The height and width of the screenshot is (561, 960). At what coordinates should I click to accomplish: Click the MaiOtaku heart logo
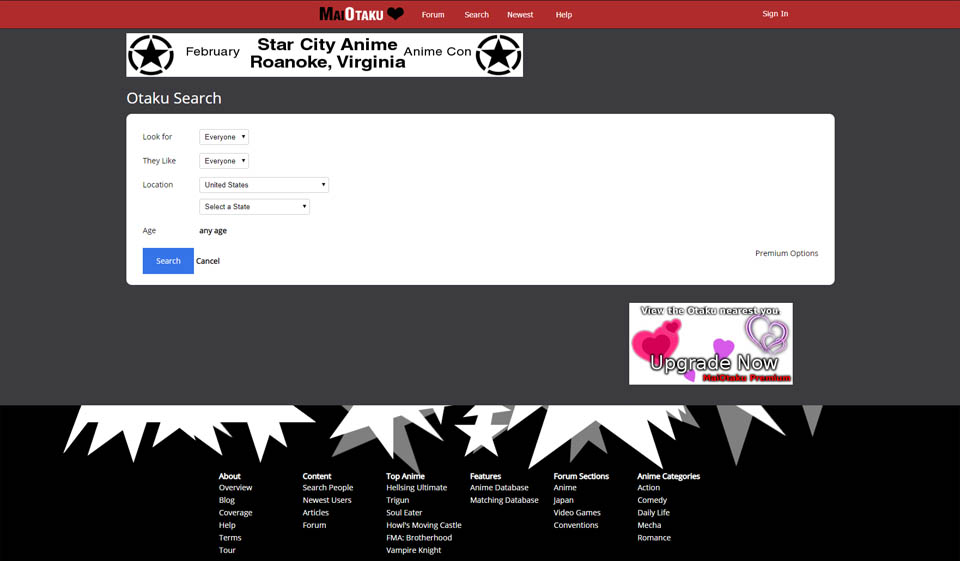pyautogui.click(x=361, y=14)
